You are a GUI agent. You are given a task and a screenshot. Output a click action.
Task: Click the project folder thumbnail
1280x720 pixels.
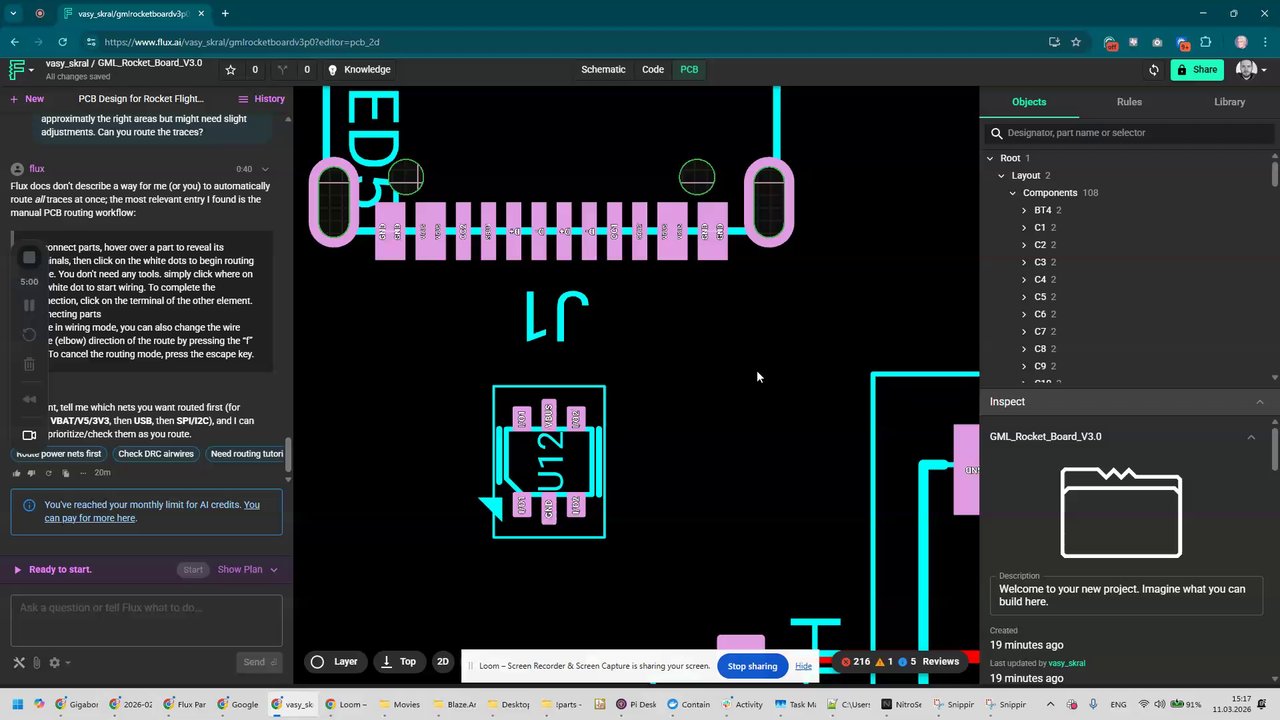(x=1121, y=512)
